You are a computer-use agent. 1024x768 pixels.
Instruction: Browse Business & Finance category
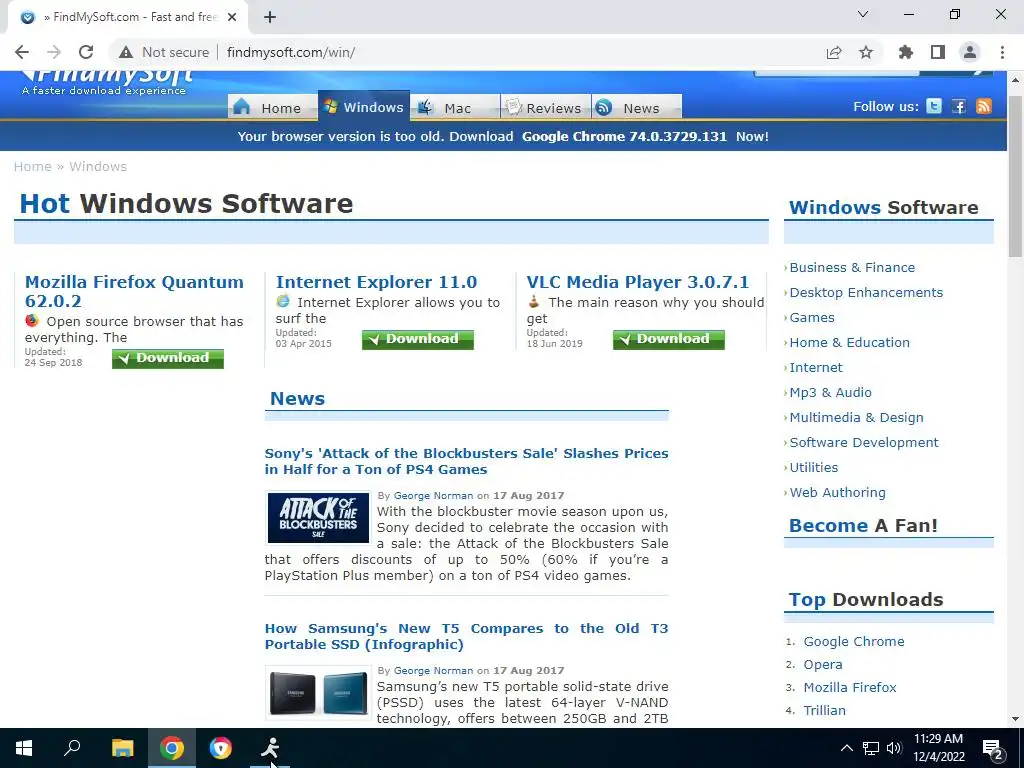pos(852,268)
